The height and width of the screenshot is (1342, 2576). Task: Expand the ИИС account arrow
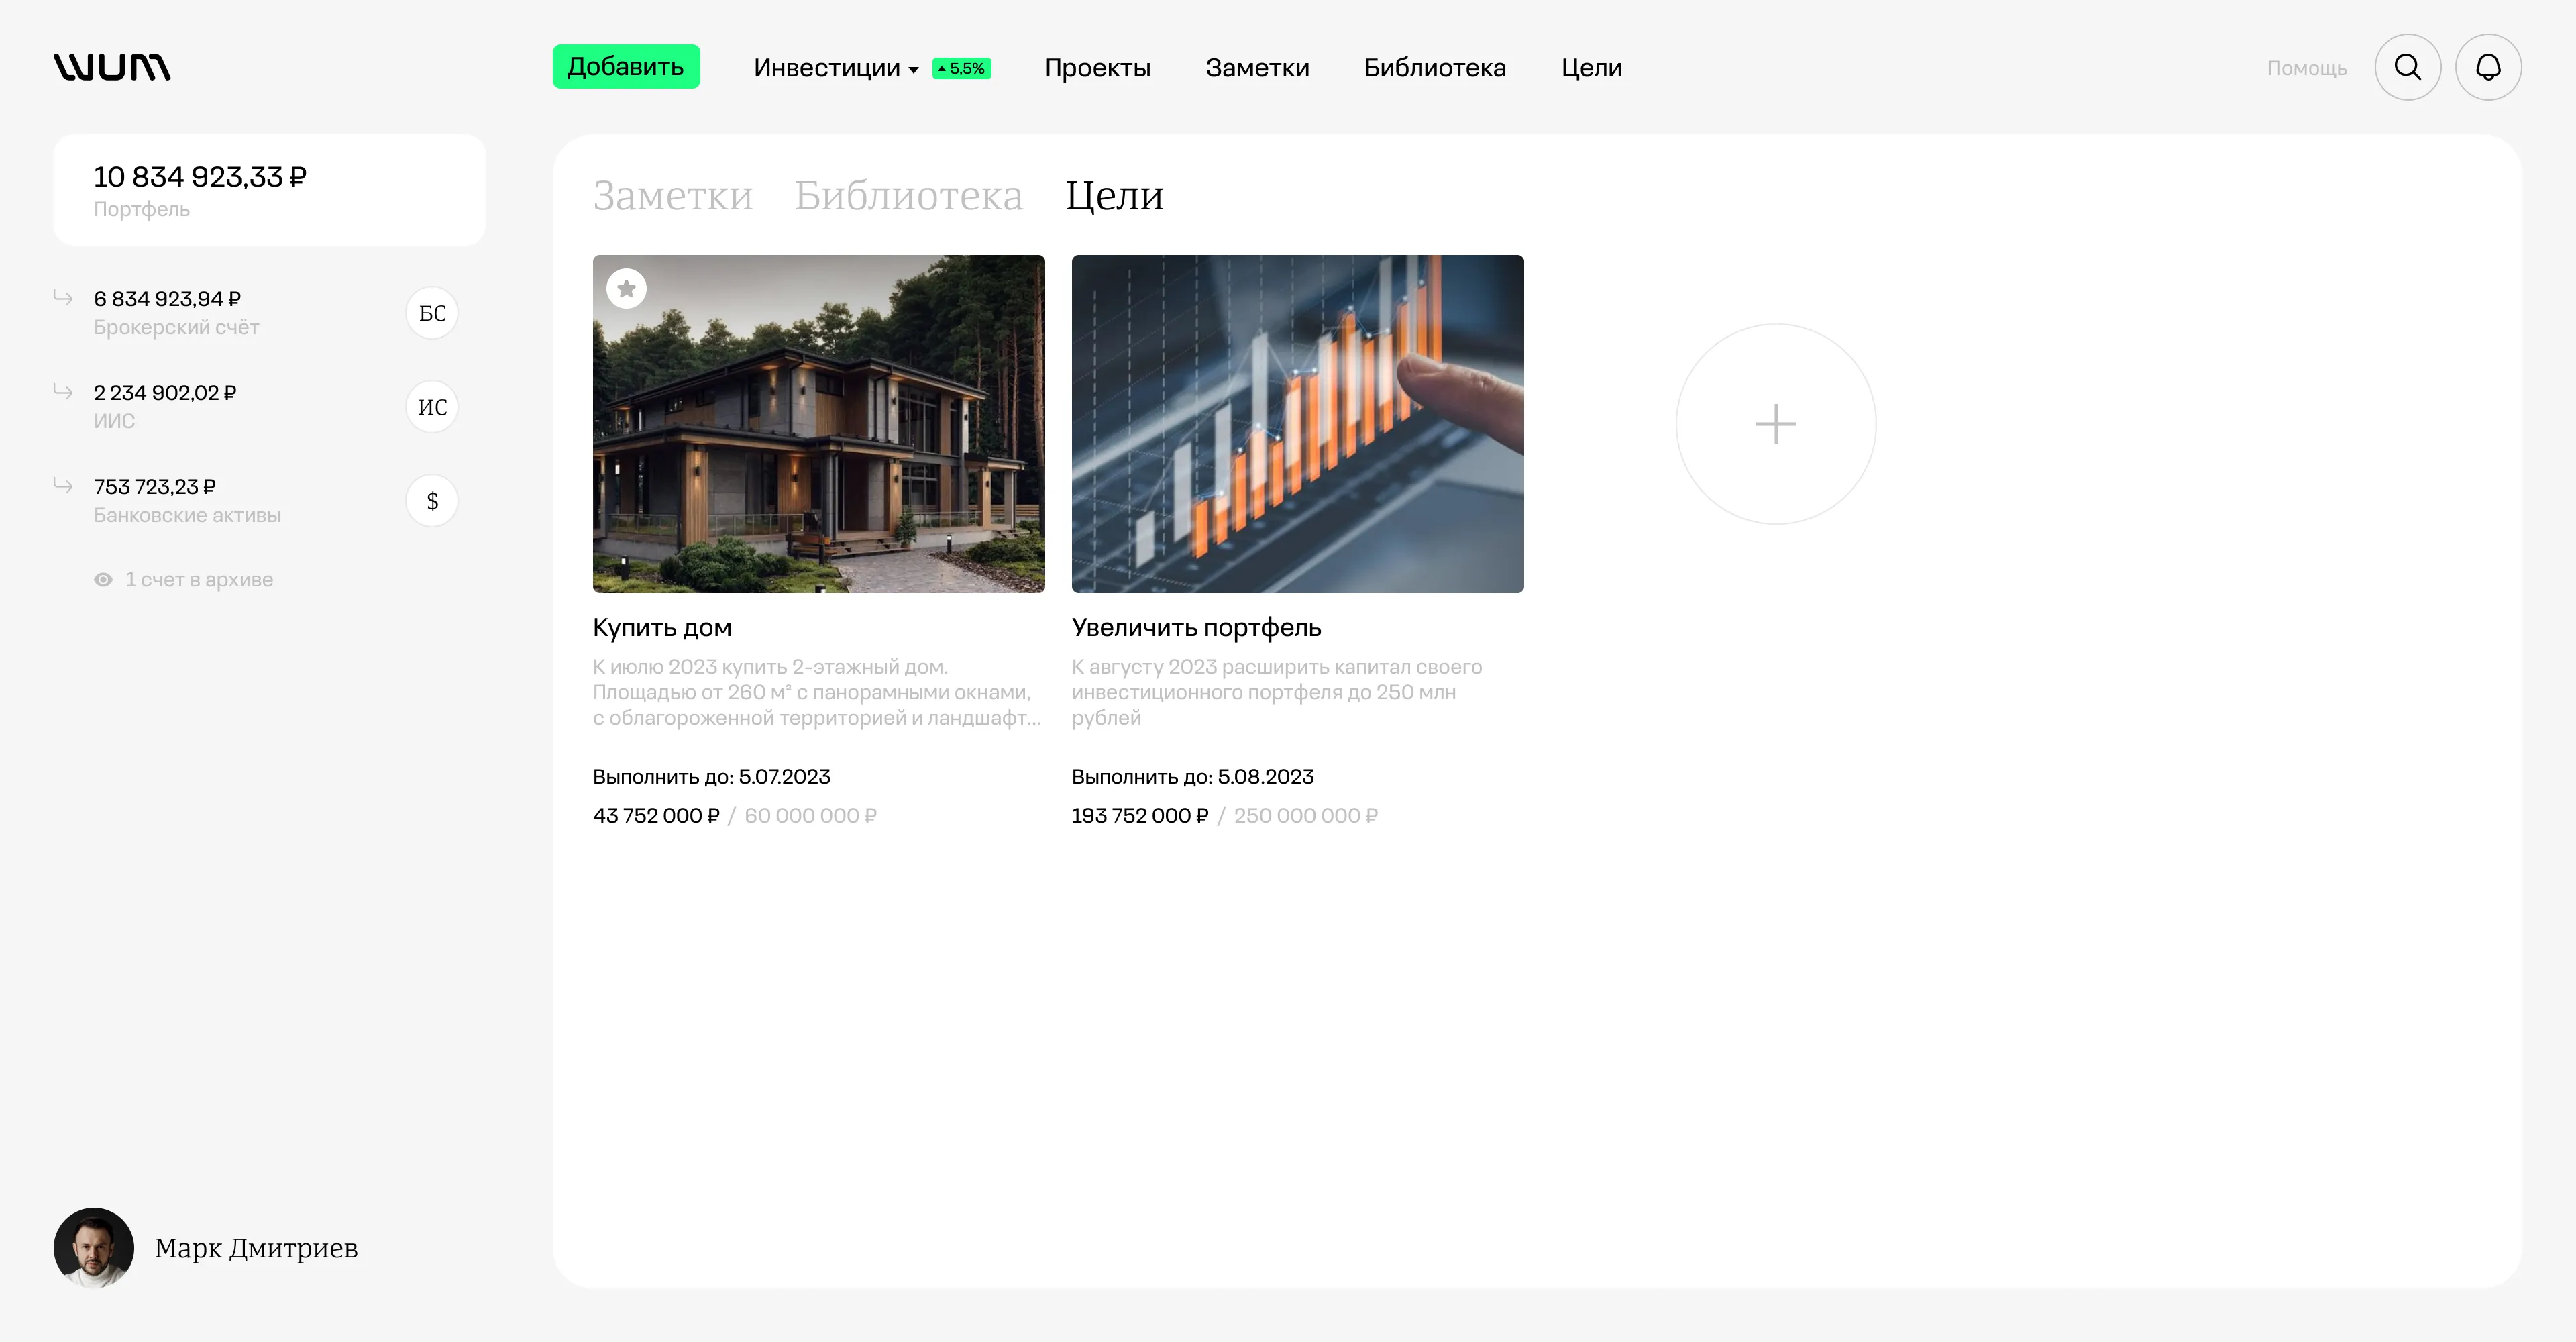click(x=63, y=391)
